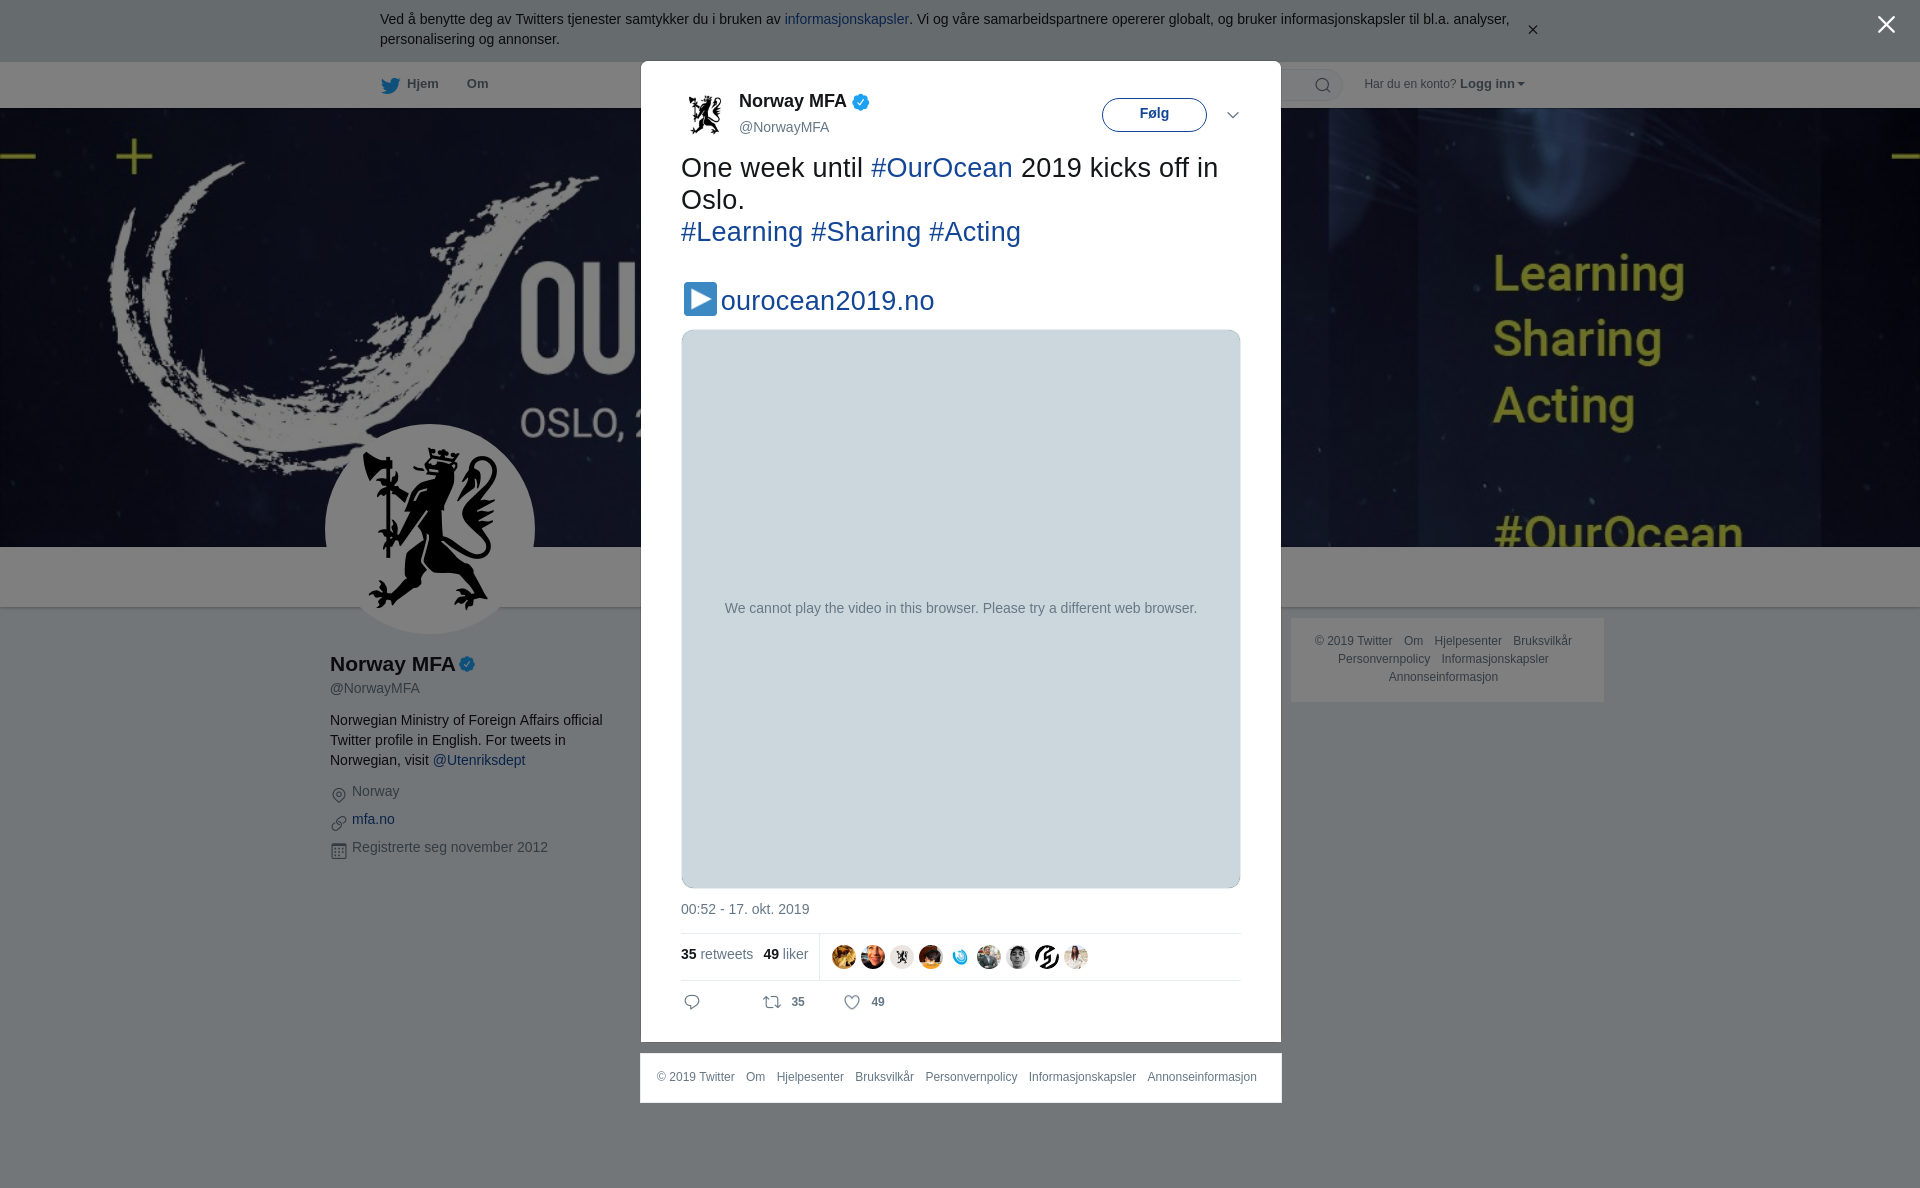Image resolution: width=1920 pixels, height=1188 pixels.
Task: Click the first liker avatar thumbnail
Action: point(844,957)
